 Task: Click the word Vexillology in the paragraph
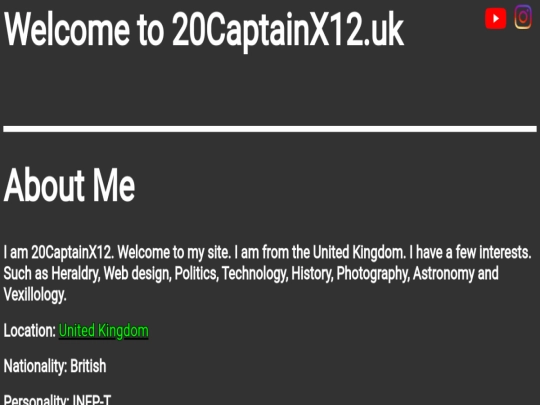click(35, 295)
